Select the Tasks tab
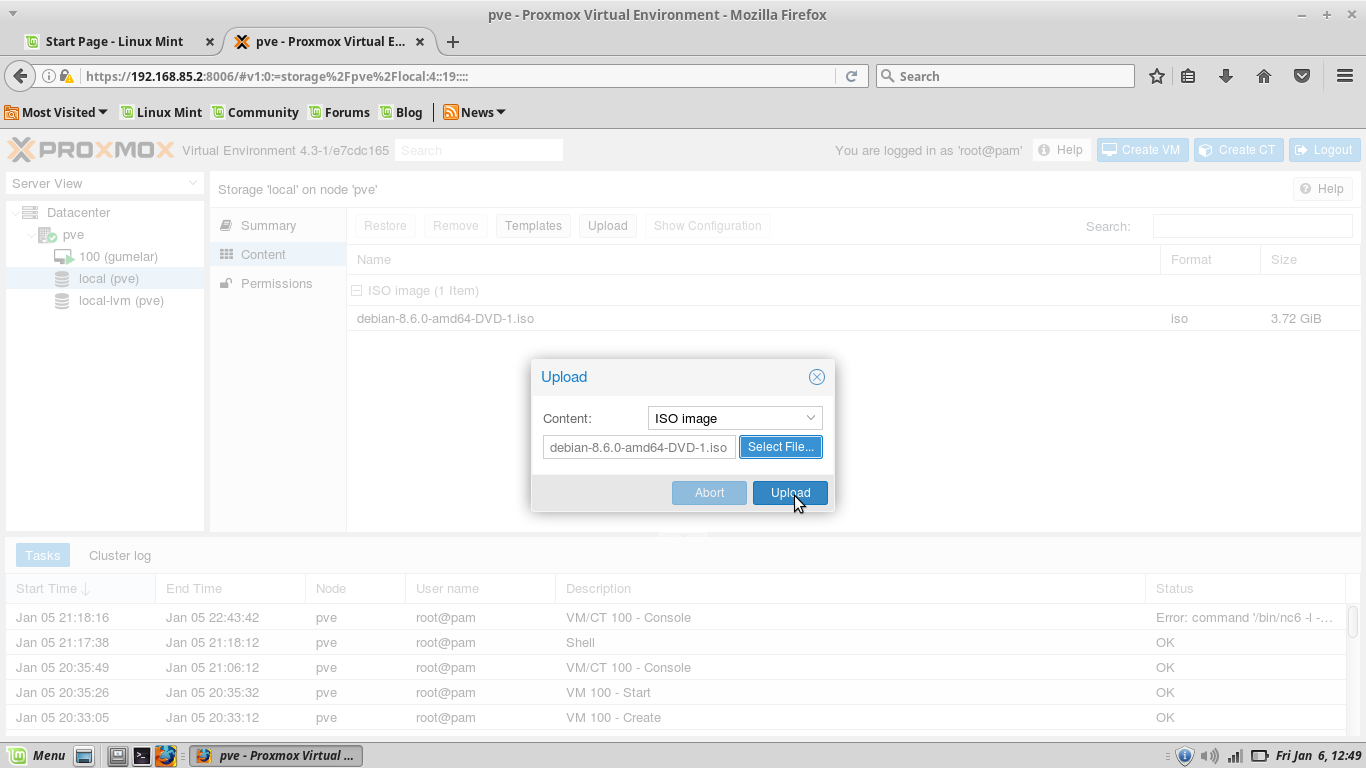Image resolution: width=1366 pixels, height=768 pixels. tap(43, 556)
